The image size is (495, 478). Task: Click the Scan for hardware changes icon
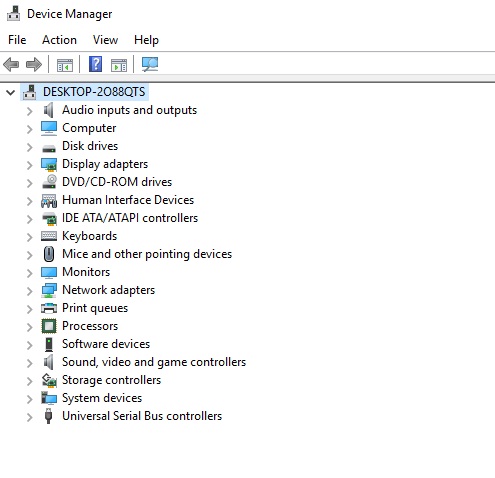click(x=150, y=64)
